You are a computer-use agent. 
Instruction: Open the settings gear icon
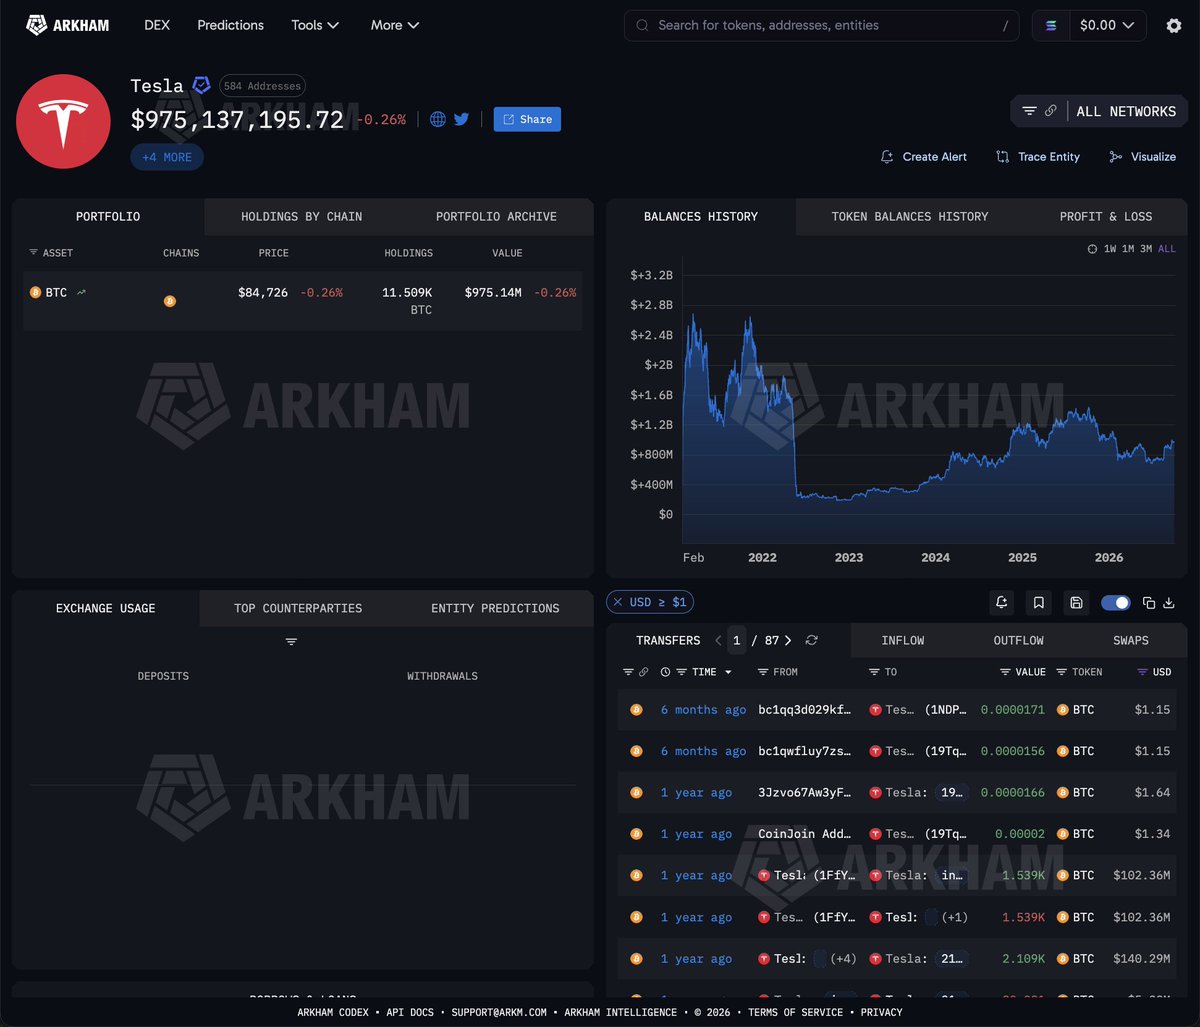pyautogui.click(x=1174, y=26)
